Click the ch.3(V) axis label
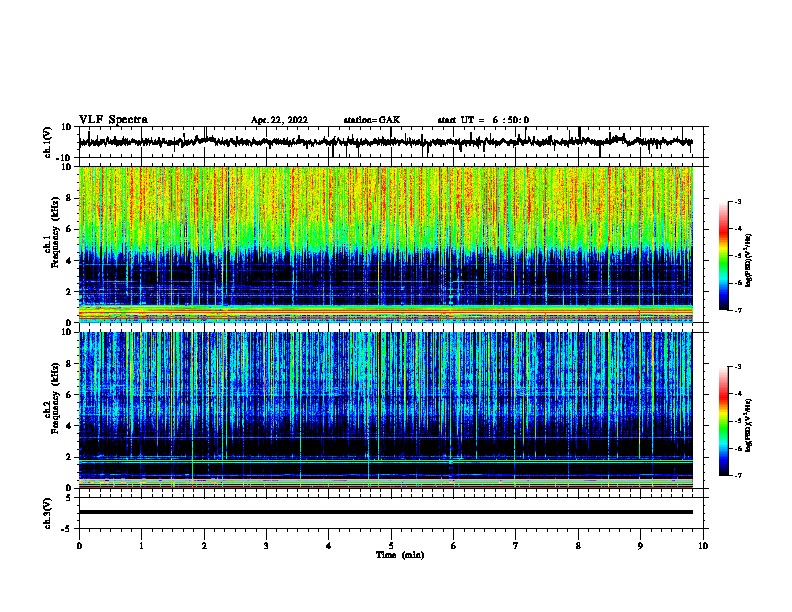Viewport: 792px width, 612px height. click(x=48, y=513)
